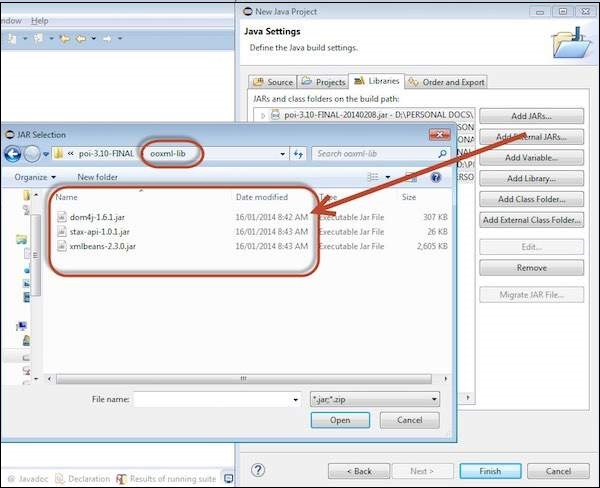This screenshot has width=600, height=488.
Task: Click the stax-api-1.0.1.jar file icon
Action: [x=62, y=232]
